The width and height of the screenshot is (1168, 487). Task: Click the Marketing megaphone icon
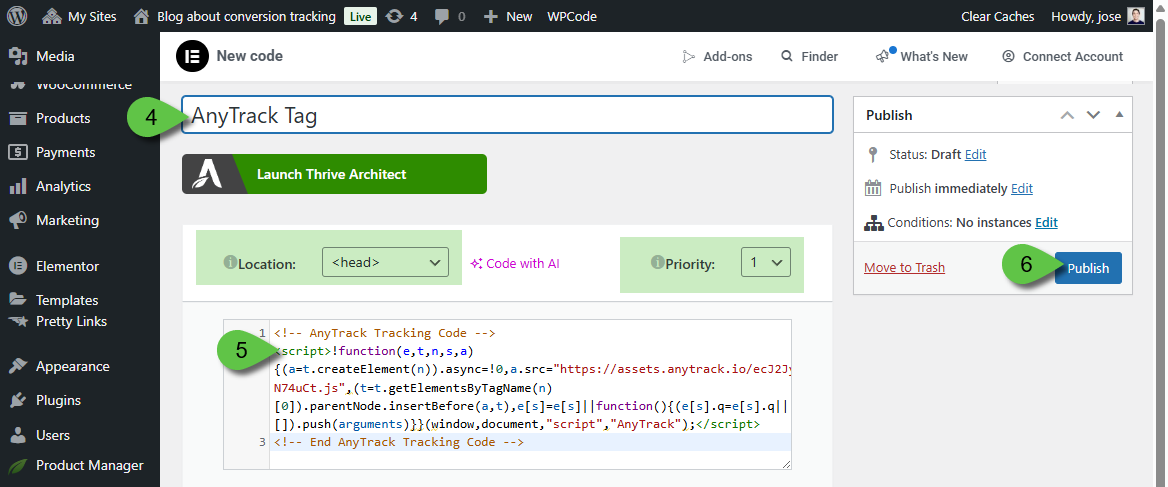(x=18, y=220)
